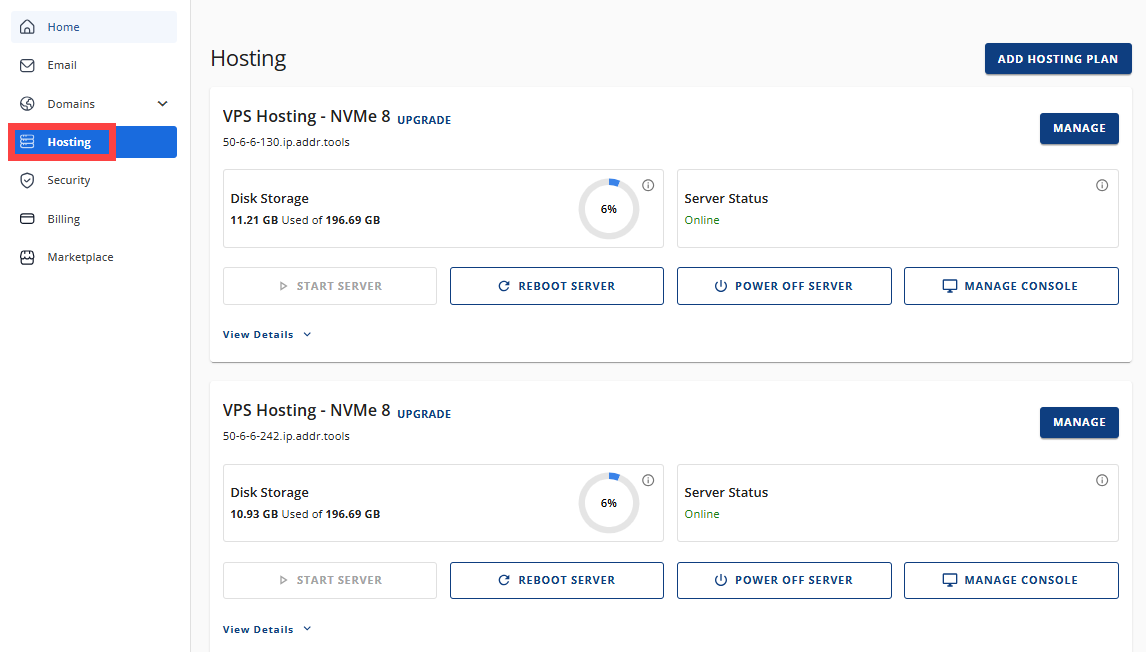Screen dimensions: 1146x652
Task: Click Manage for the 50-6-6-130 server
Action: (1079, 128)
